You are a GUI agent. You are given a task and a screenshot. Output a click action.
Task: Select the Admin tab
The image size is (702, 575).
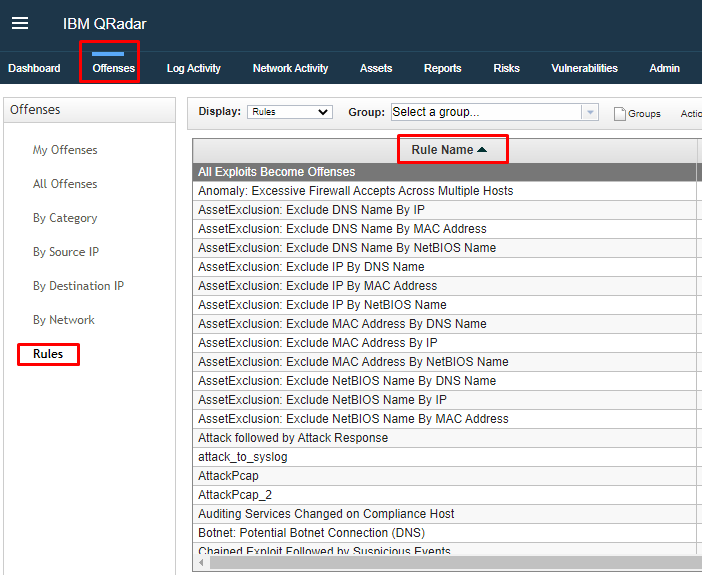(x=664, y=68)
